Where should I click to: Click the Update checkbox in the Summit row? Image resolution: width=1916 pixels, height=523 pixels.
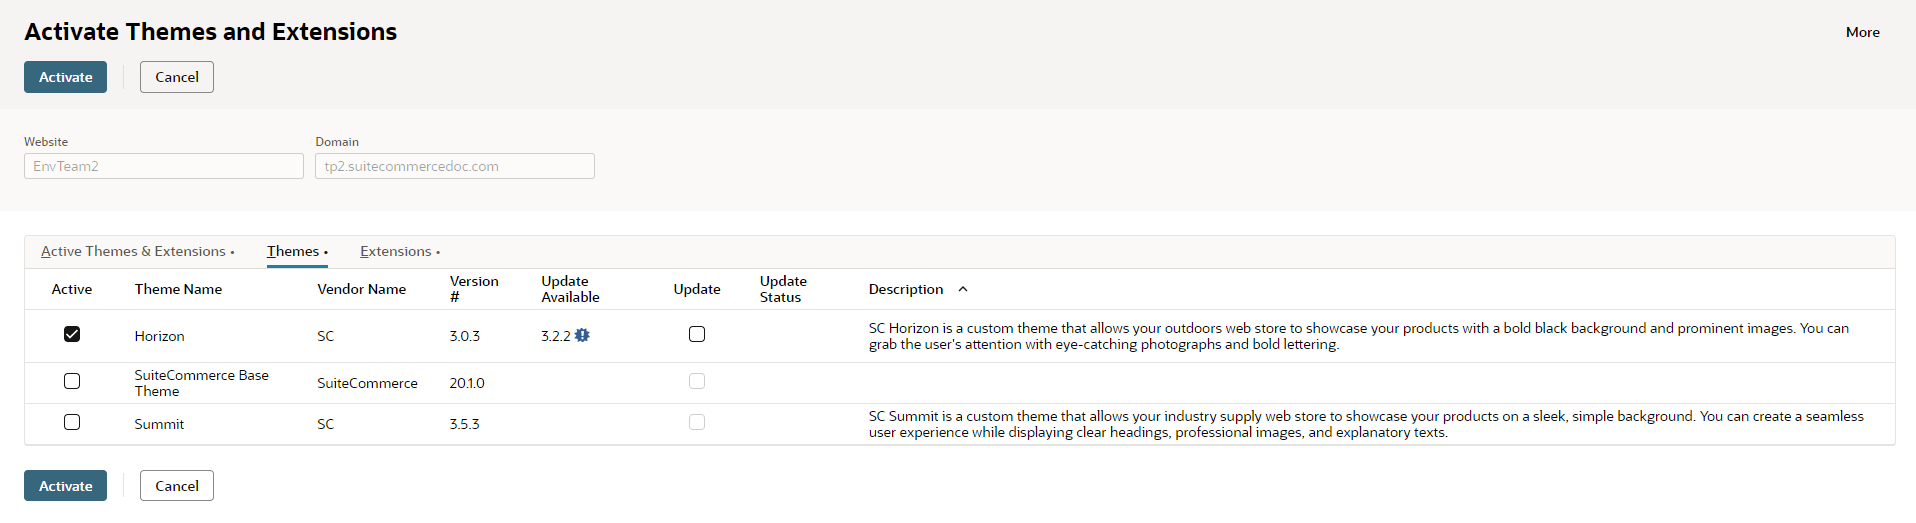pyautogui.click(x=697, y=422)
